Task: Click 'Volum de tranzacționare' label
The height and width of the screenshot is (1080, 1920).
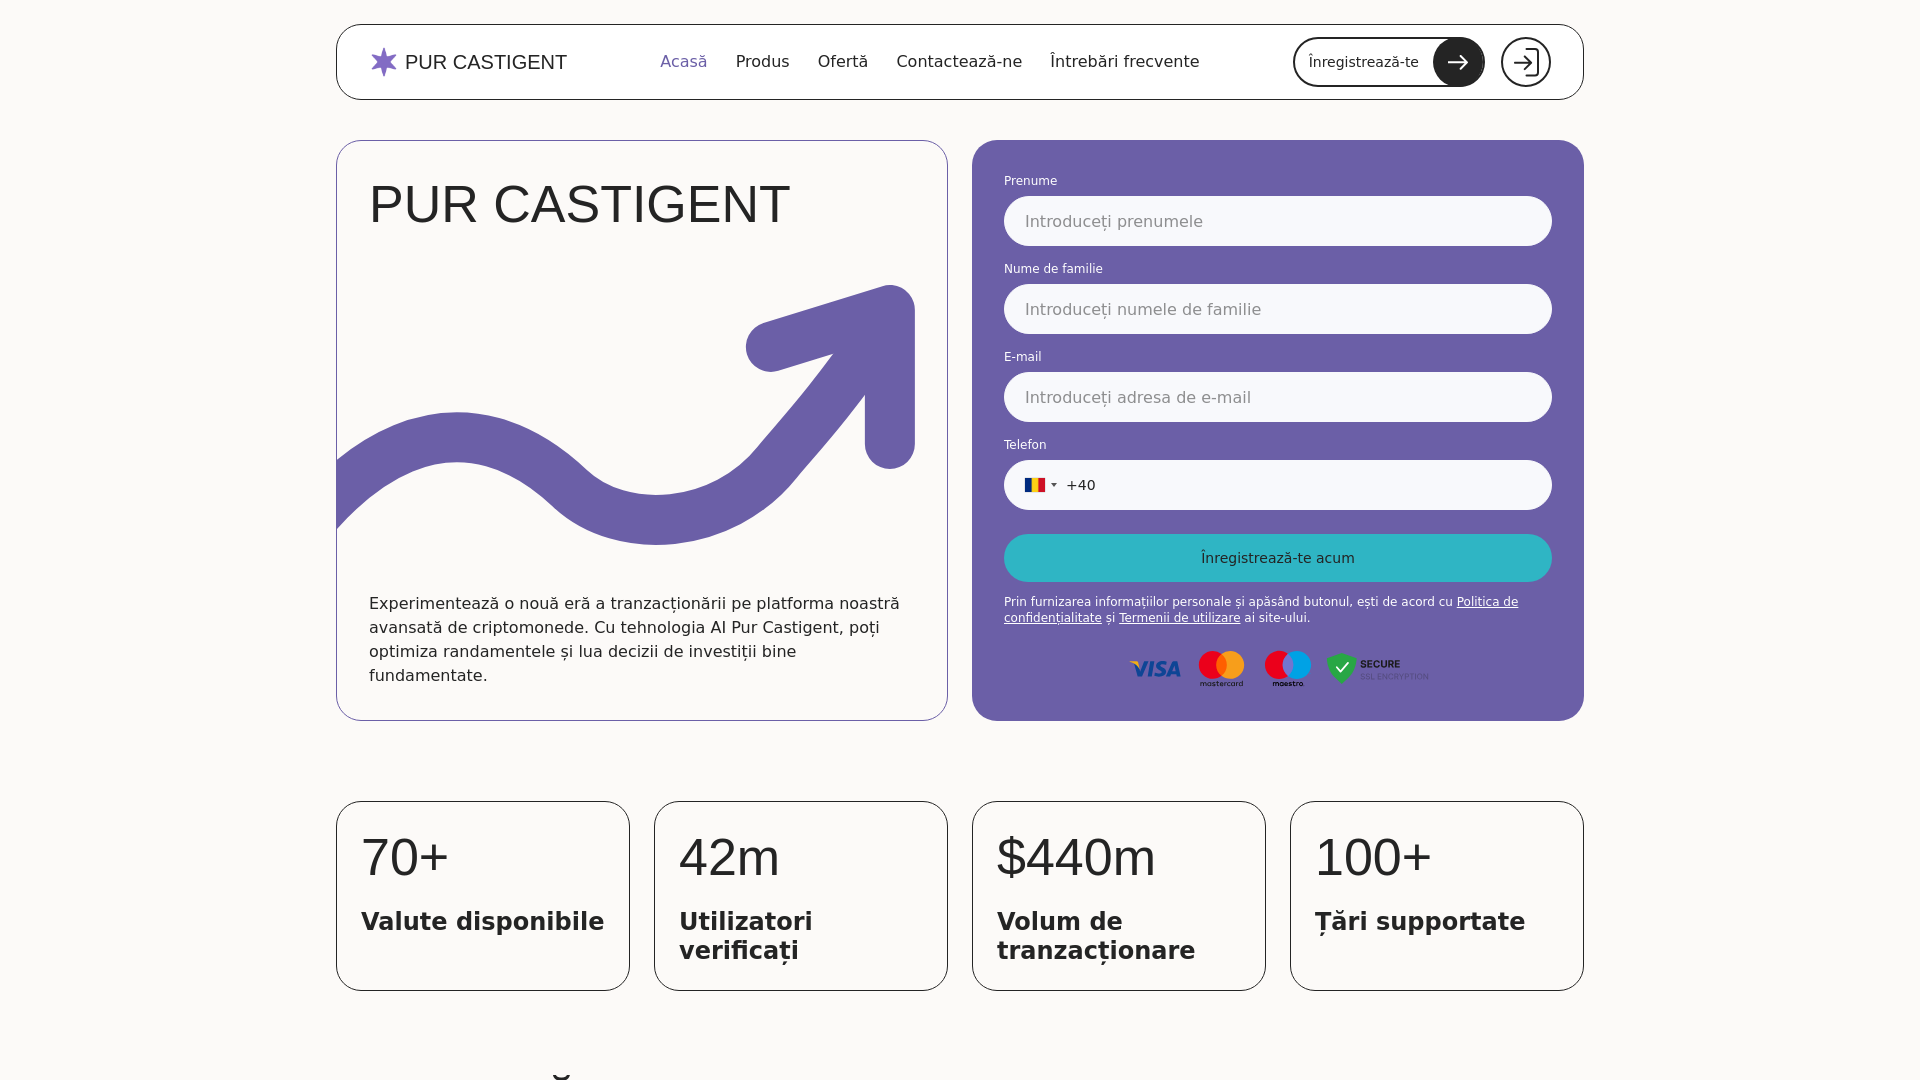Action: pos(1096,936)
